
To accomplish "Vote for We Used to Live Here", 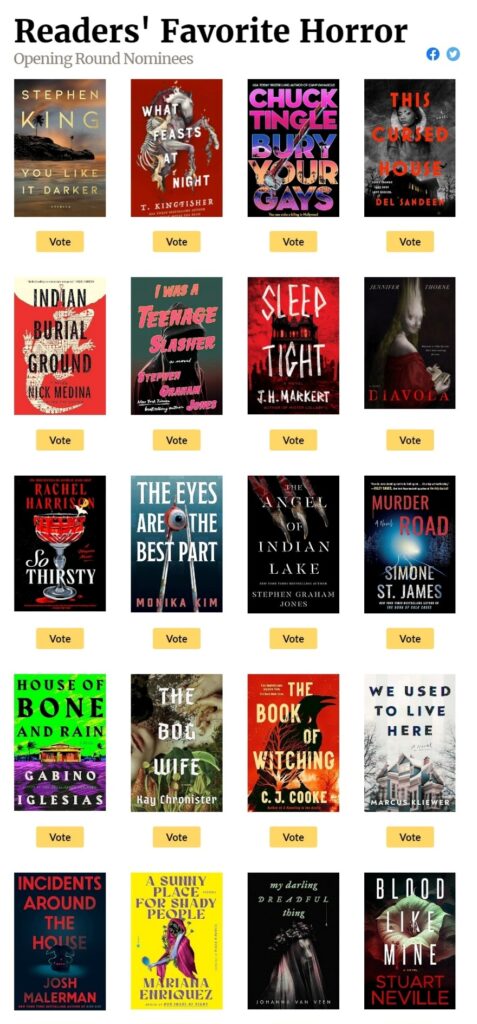I will tap(410, 837).
